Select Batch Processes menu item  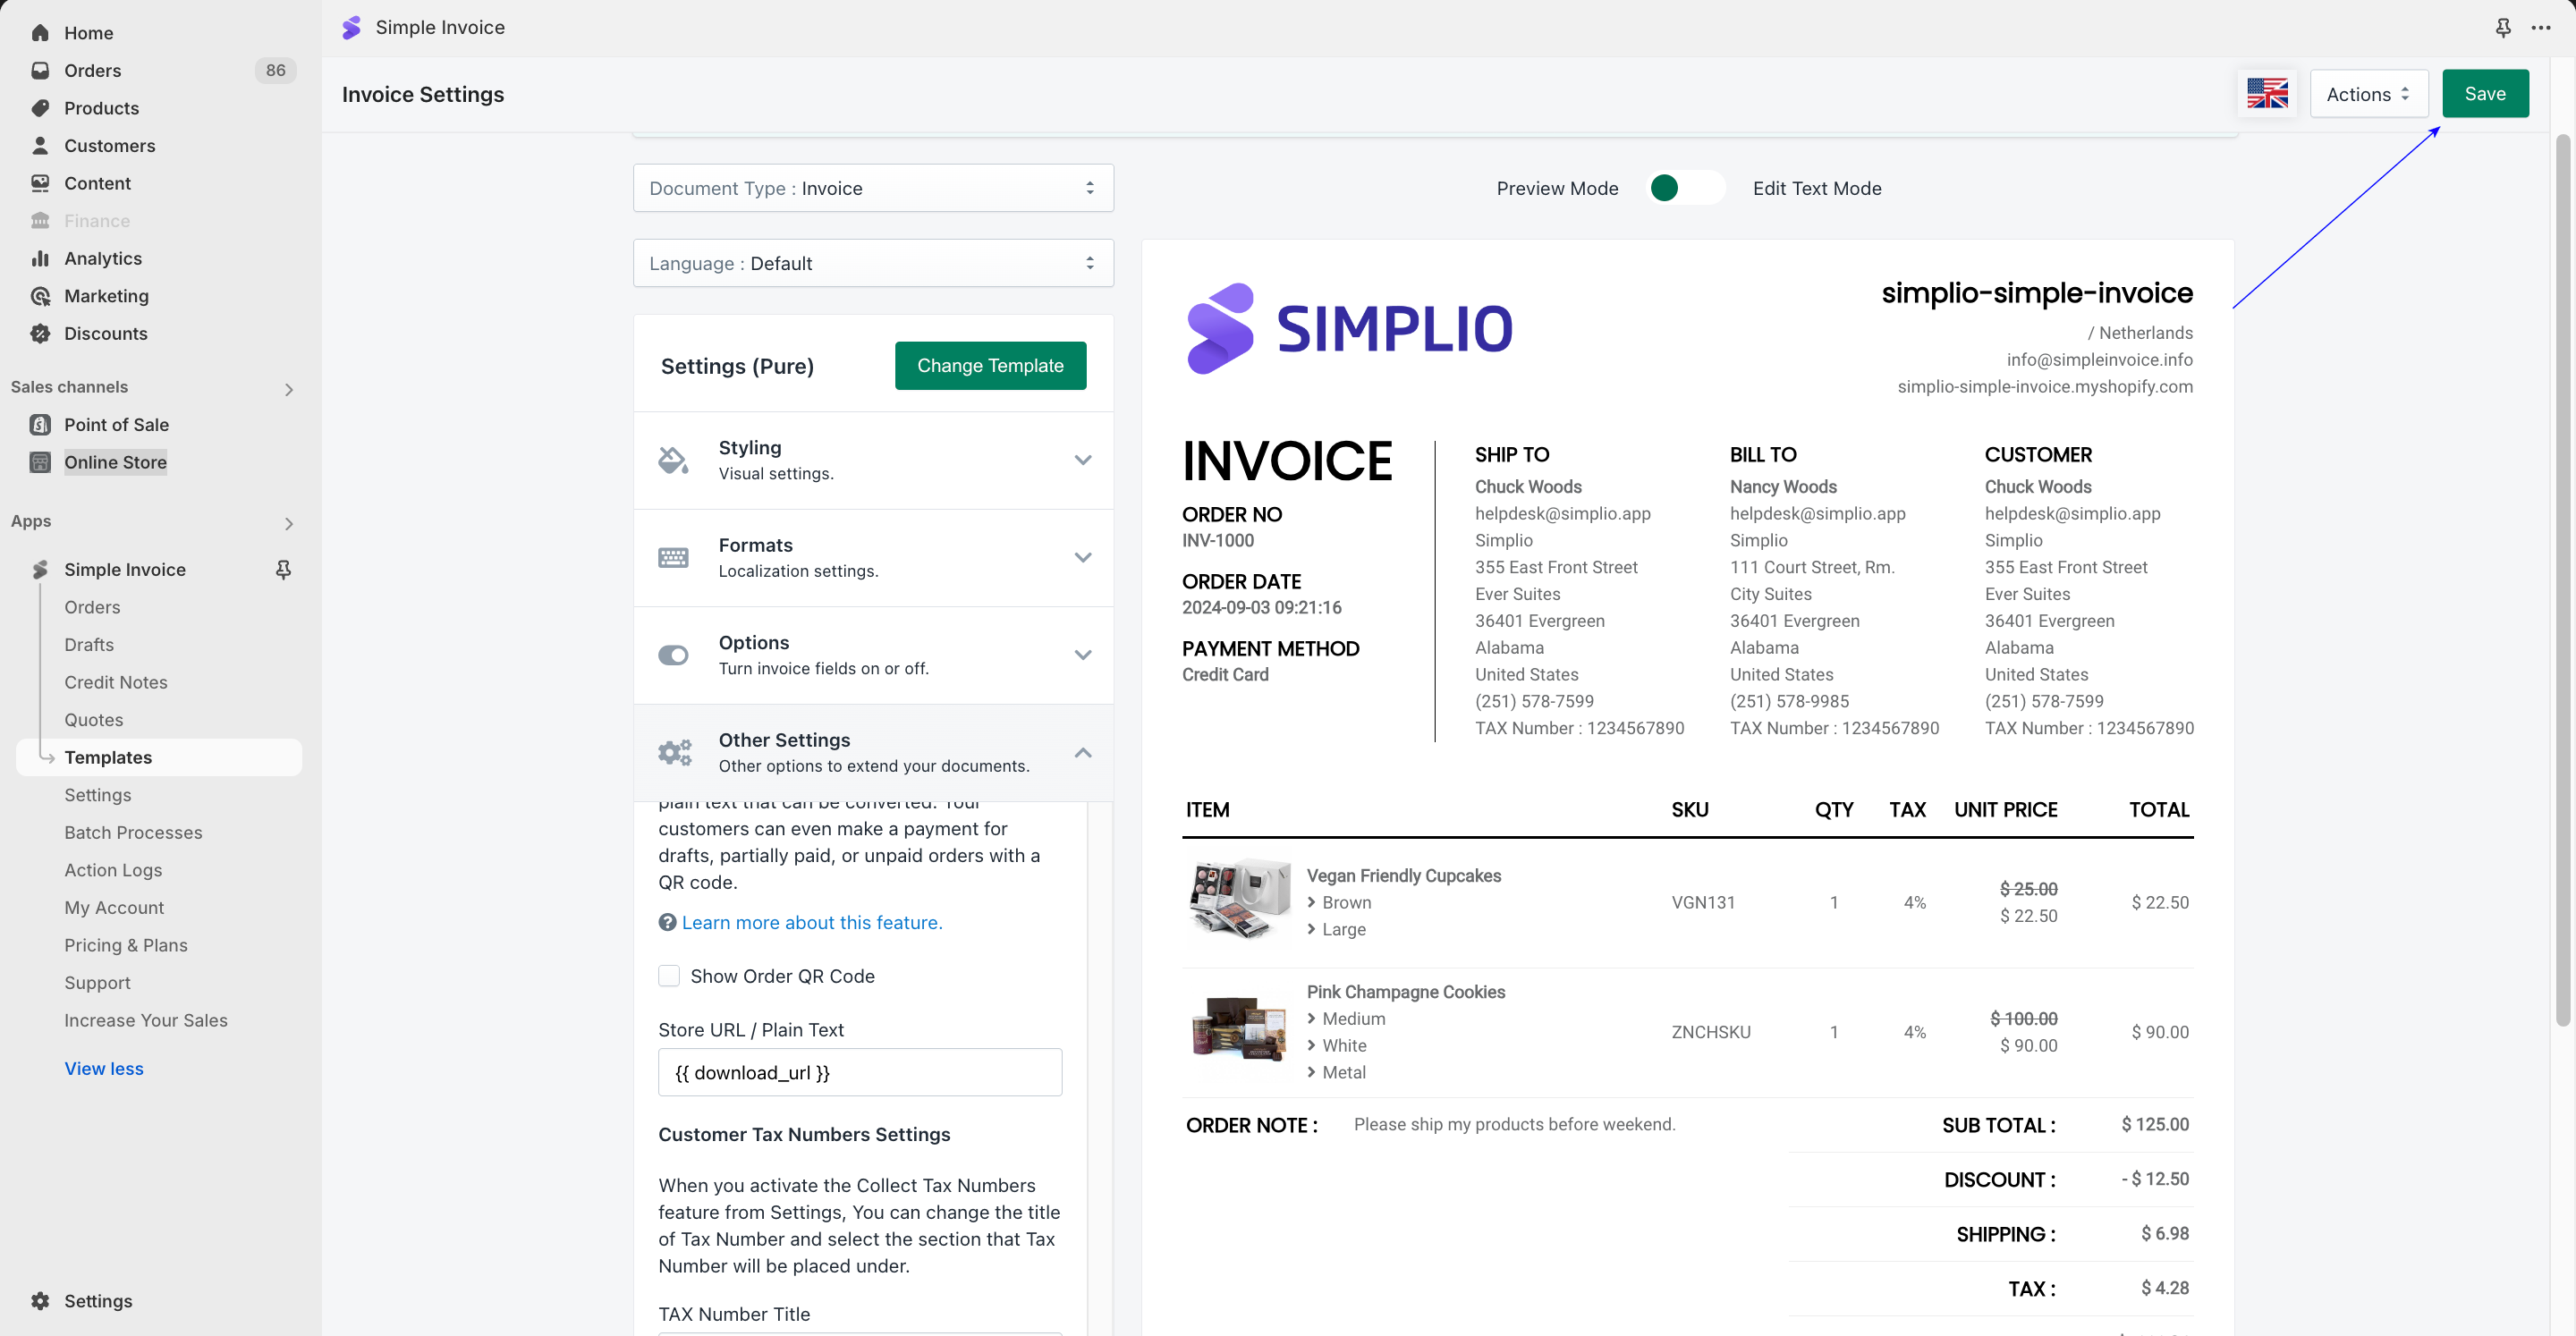click(x=133, y=832)
